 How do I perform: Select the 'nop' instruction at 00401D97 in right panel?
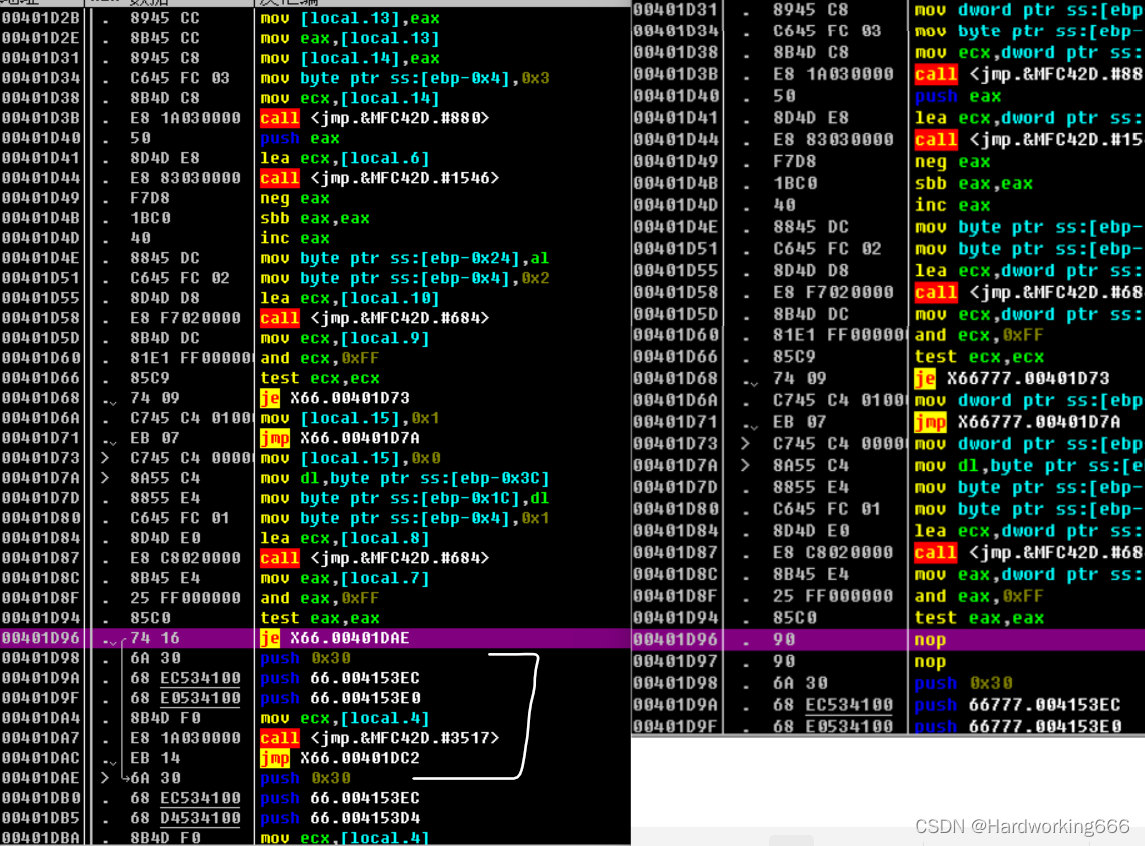click(x=930, y=662)
